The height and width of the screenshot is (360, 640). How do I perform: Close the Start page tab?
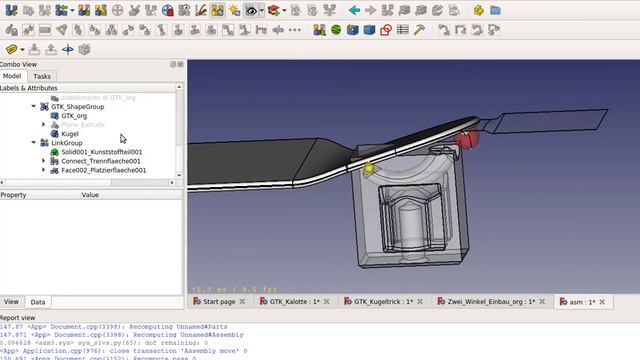click(242, 302)
